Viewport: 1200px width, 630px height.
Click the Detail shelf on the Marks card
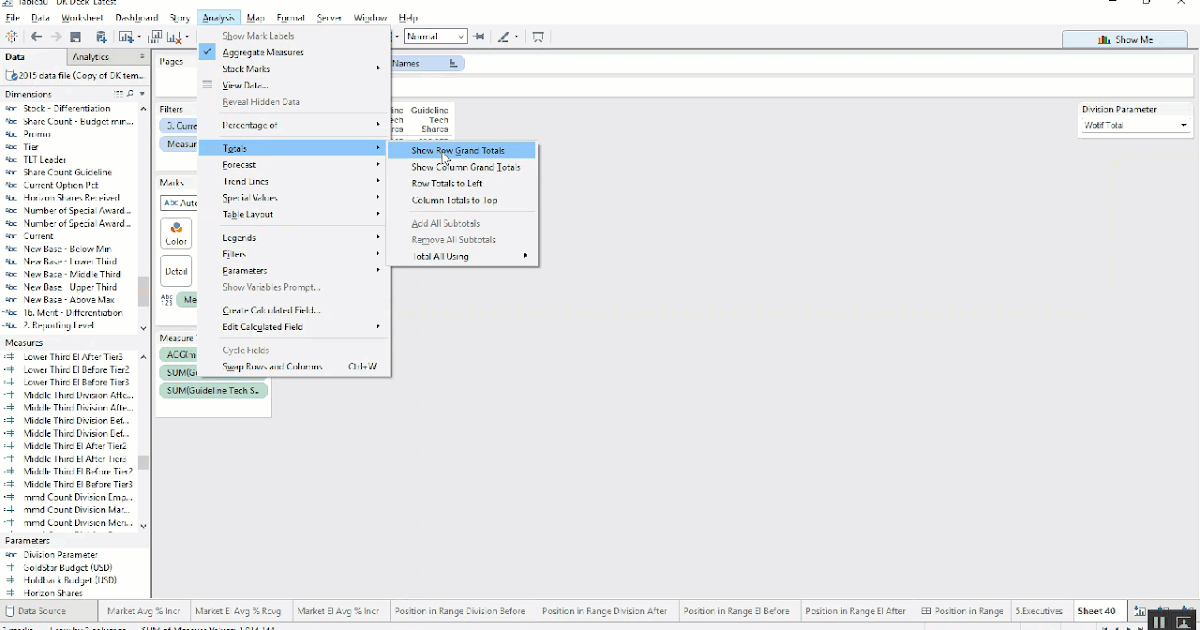click(x=176, y=270)
